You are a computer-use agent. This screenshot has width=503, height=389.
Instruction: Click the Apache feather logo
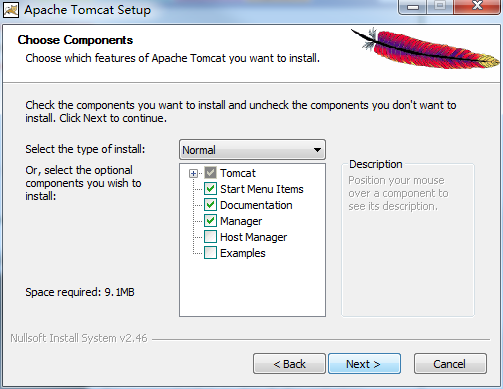point(425,49)
